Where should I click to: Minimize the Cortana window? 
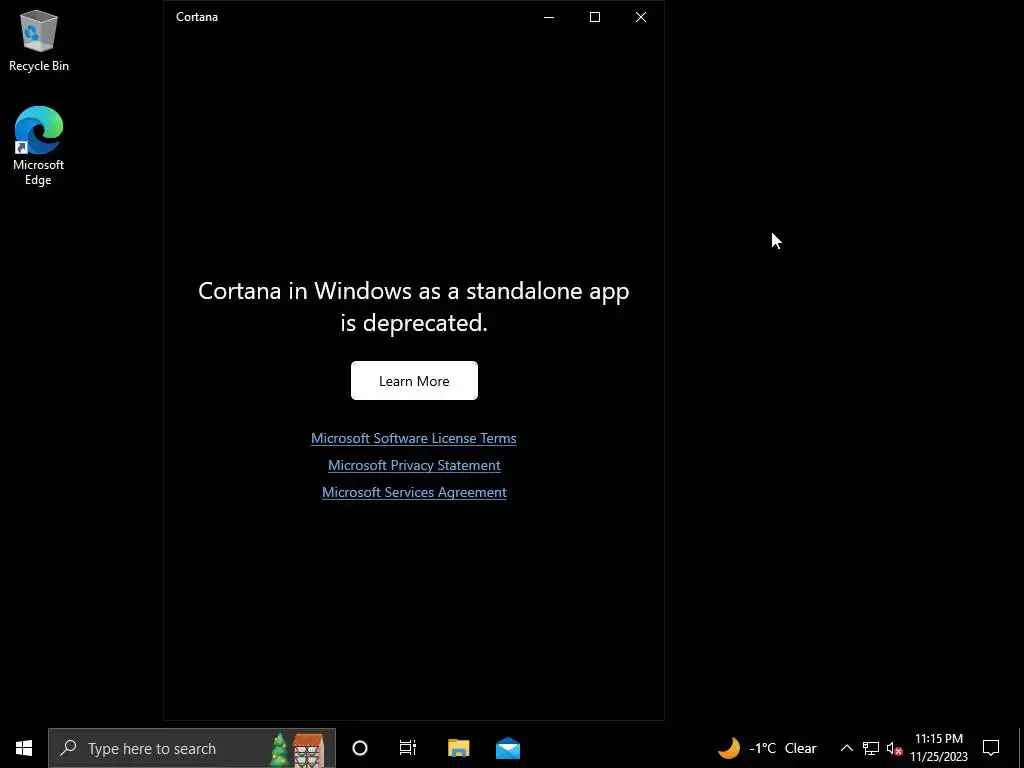(549, 17)
